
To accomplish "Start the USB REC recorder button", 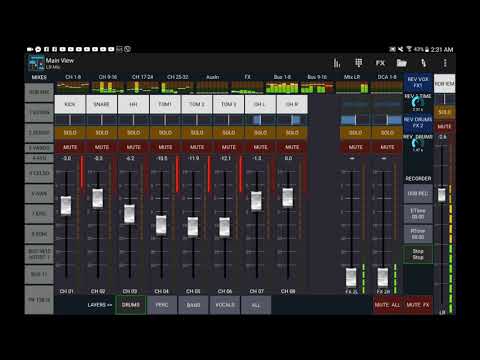I will [x=418, y=194].
